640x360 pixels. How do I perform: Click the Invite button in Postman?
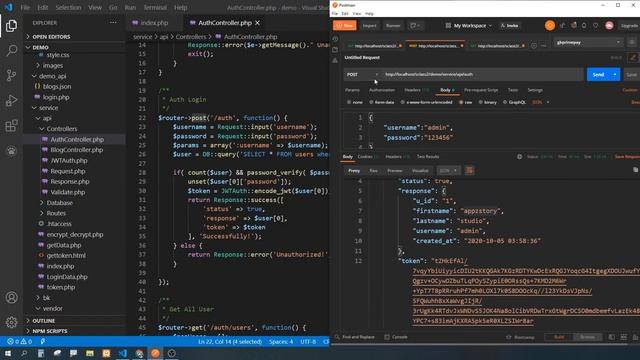click(509, 26)
